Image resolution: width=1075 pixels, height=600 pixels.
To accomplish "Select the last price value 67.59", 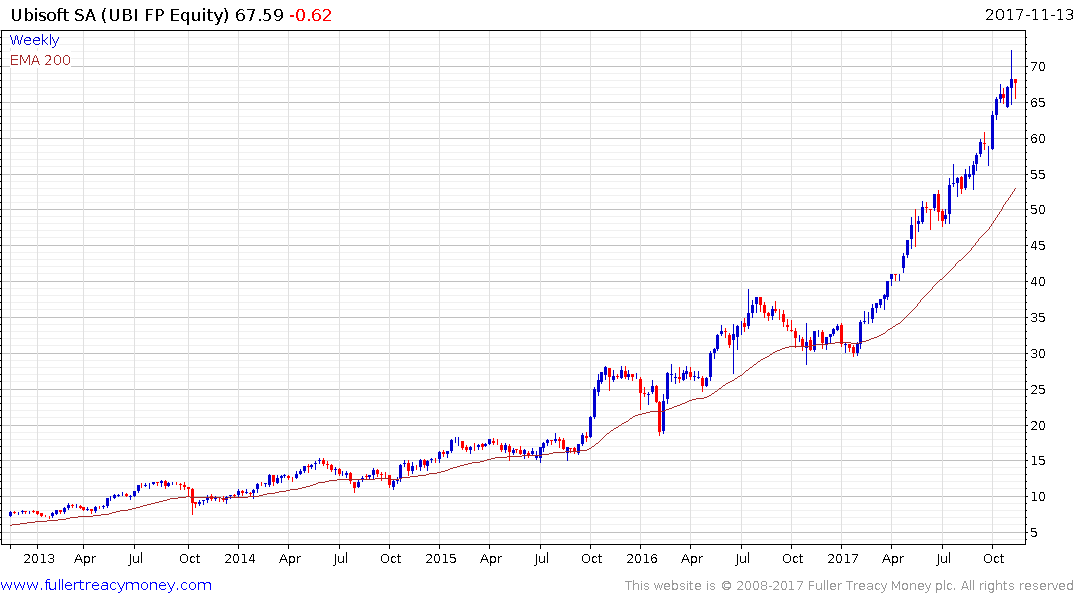I will [x=259, y=15].
